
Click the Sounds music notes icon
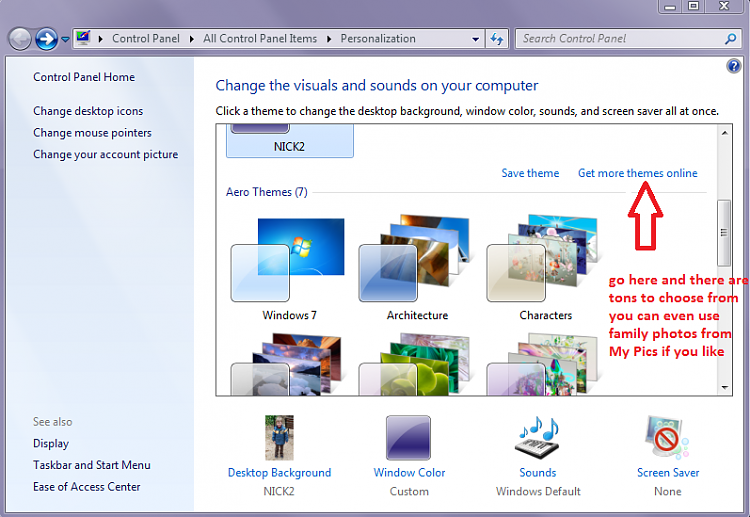[538, 438]
